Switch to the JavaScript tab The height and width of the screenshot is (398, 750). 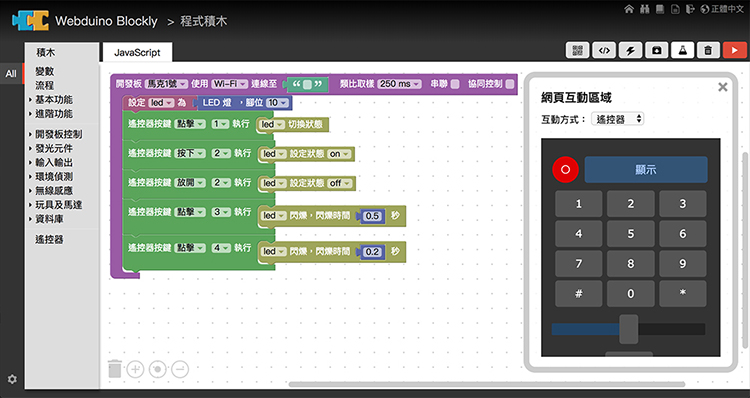(x=137, y=52)
